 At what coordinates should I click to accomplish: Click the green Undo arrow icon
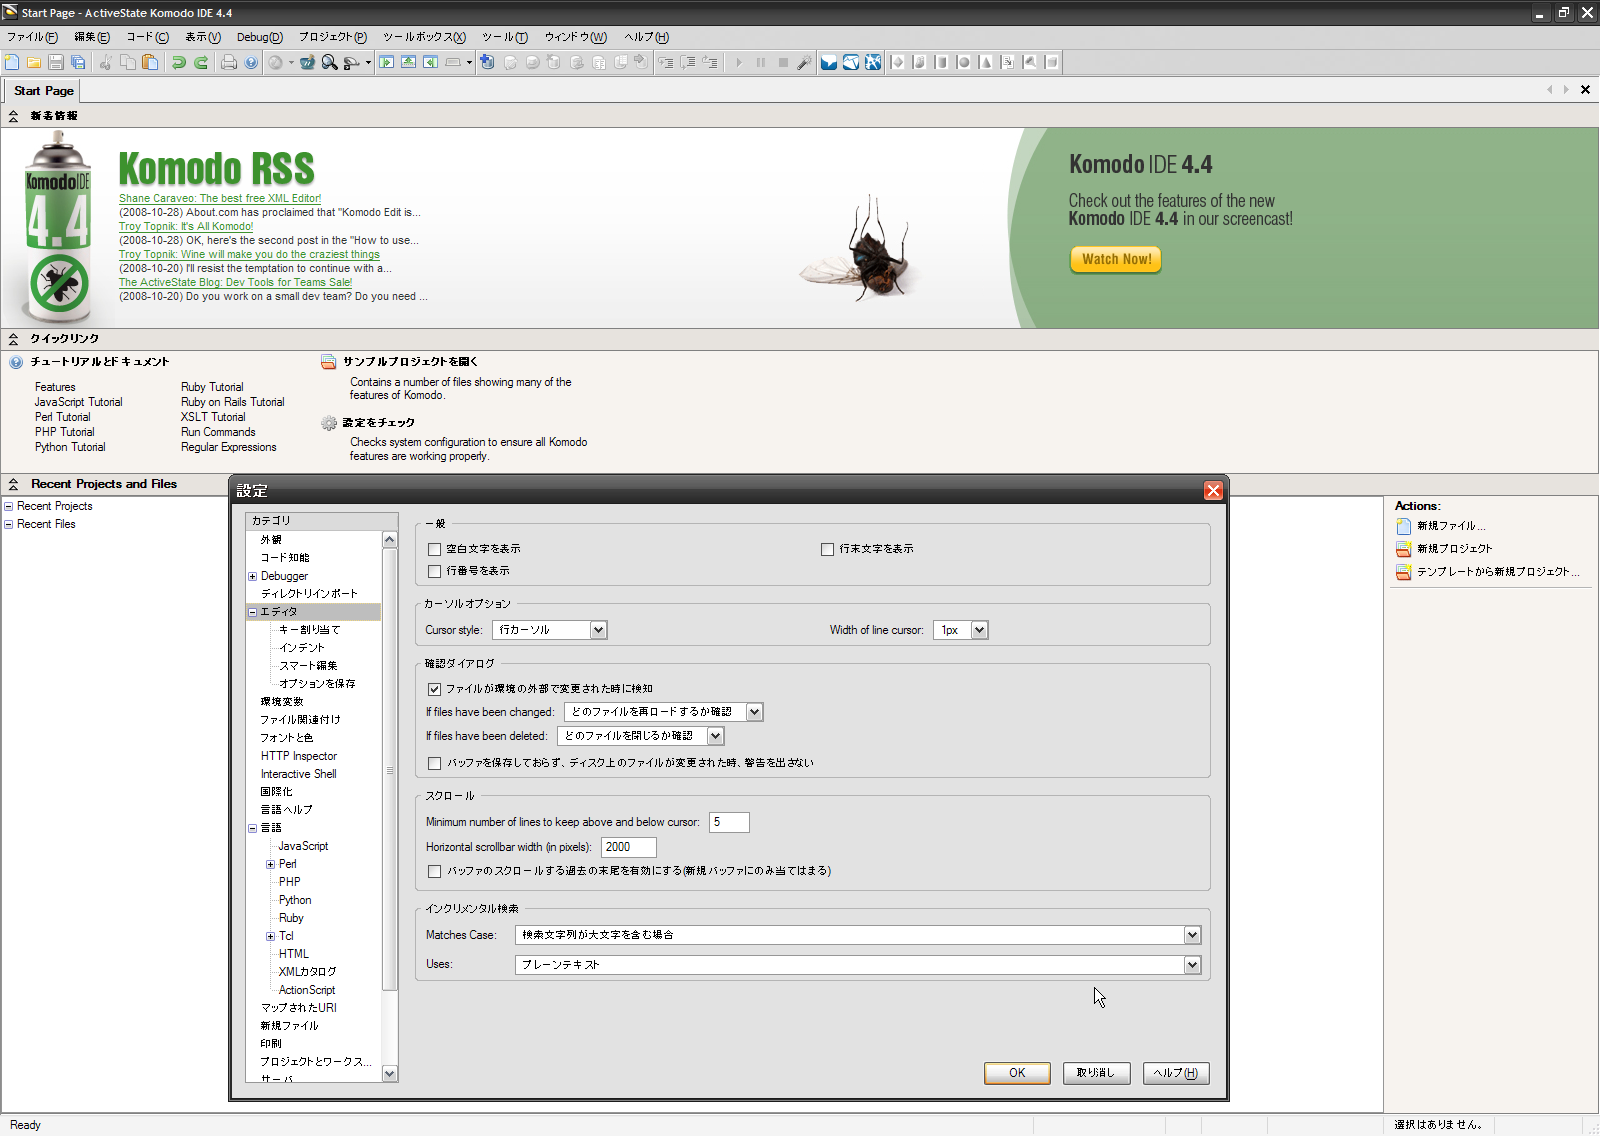pos(178,62)
